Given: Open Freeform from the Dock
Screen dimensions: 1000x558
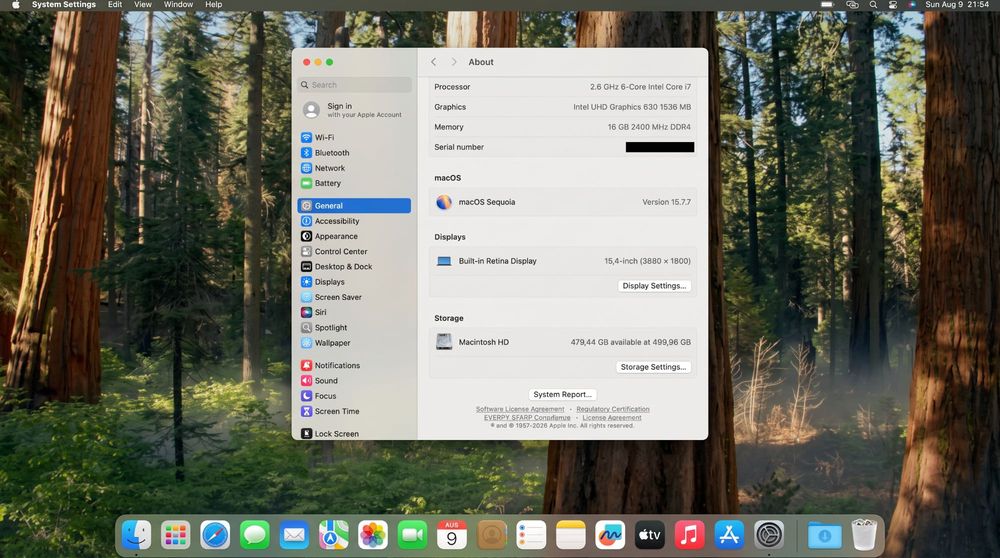Looking at the screenshot, I should coord(610,535).
